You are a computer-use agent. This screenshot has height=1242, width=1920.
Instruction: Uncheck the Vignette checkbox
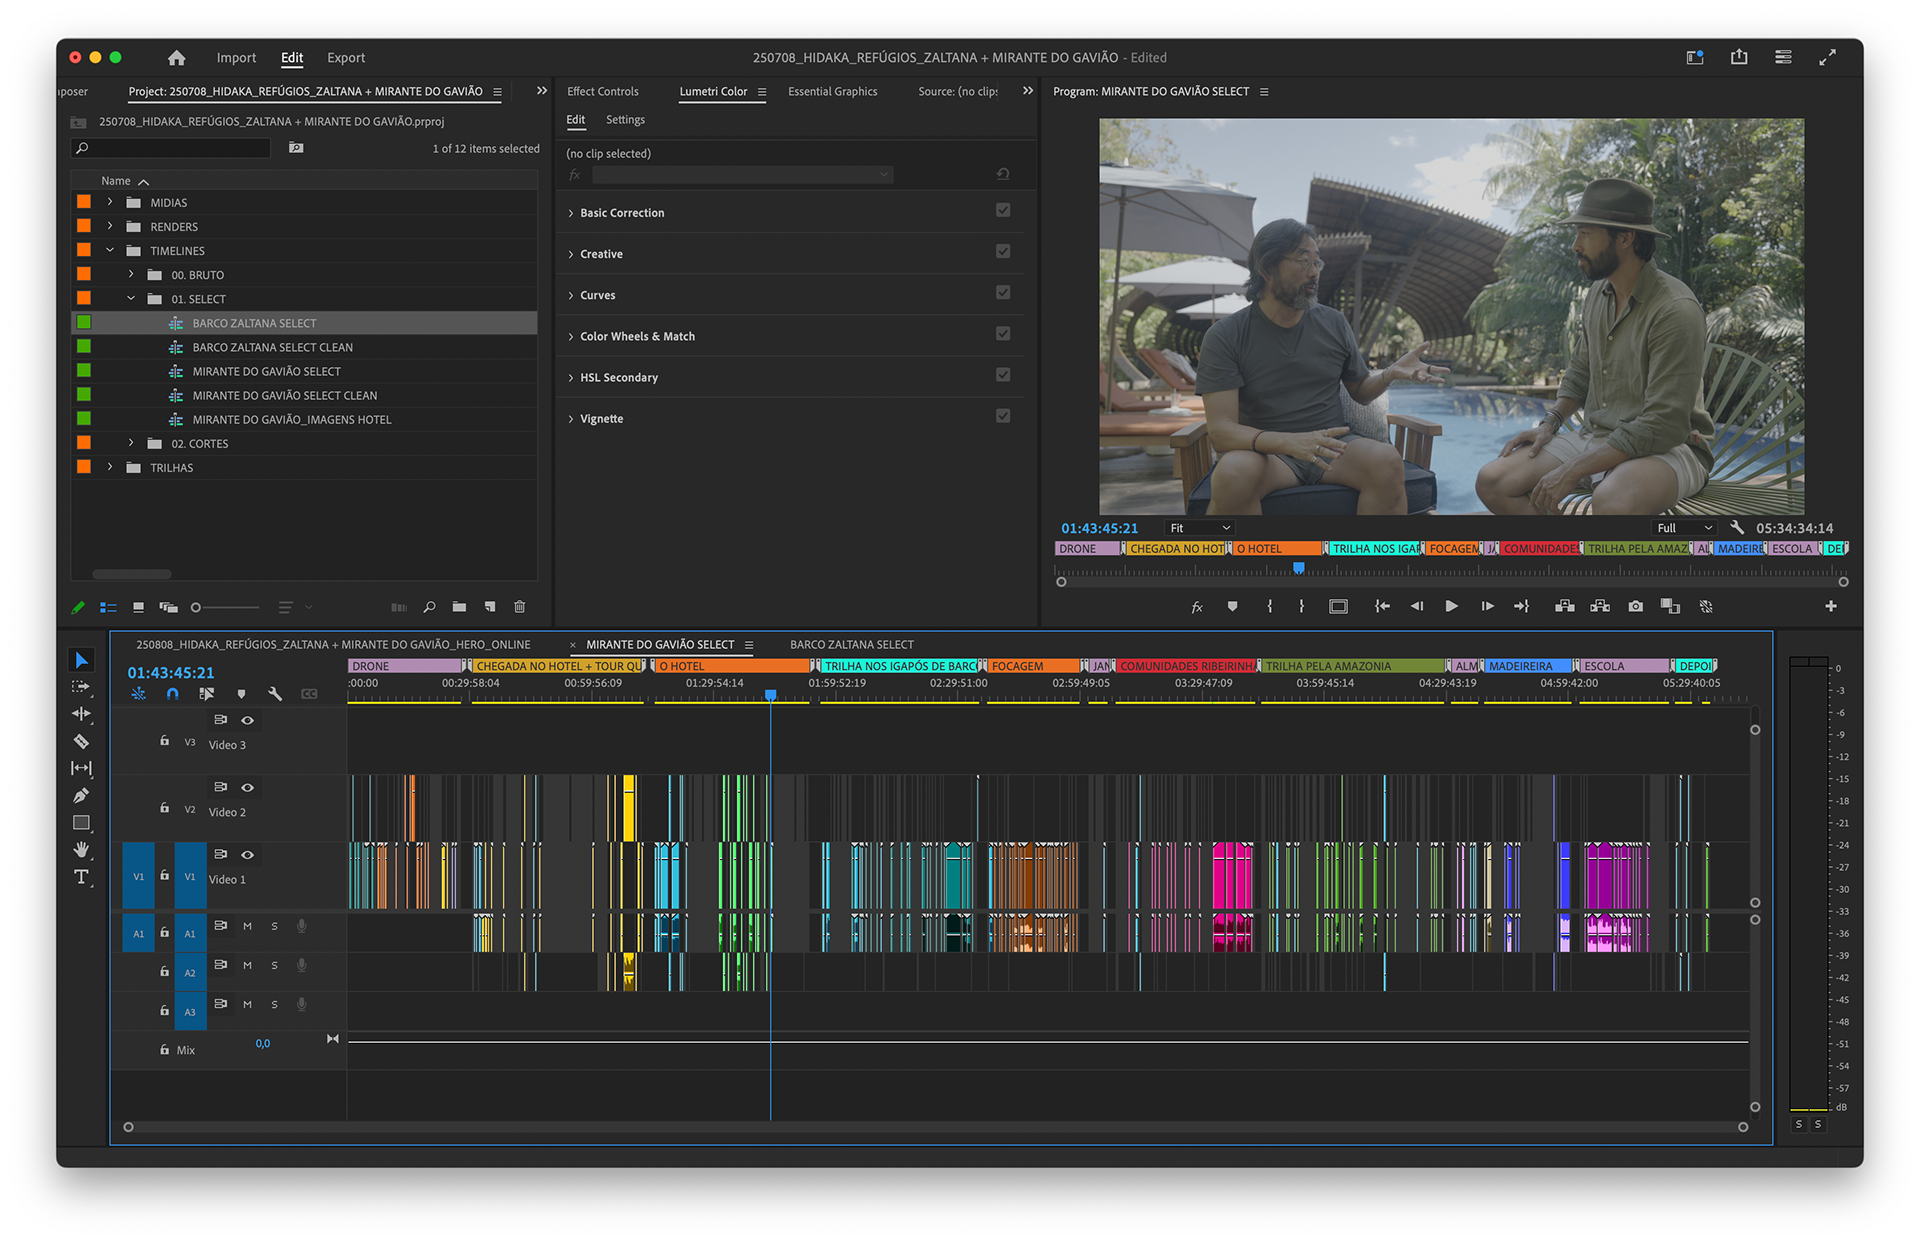click(1003, 416)
